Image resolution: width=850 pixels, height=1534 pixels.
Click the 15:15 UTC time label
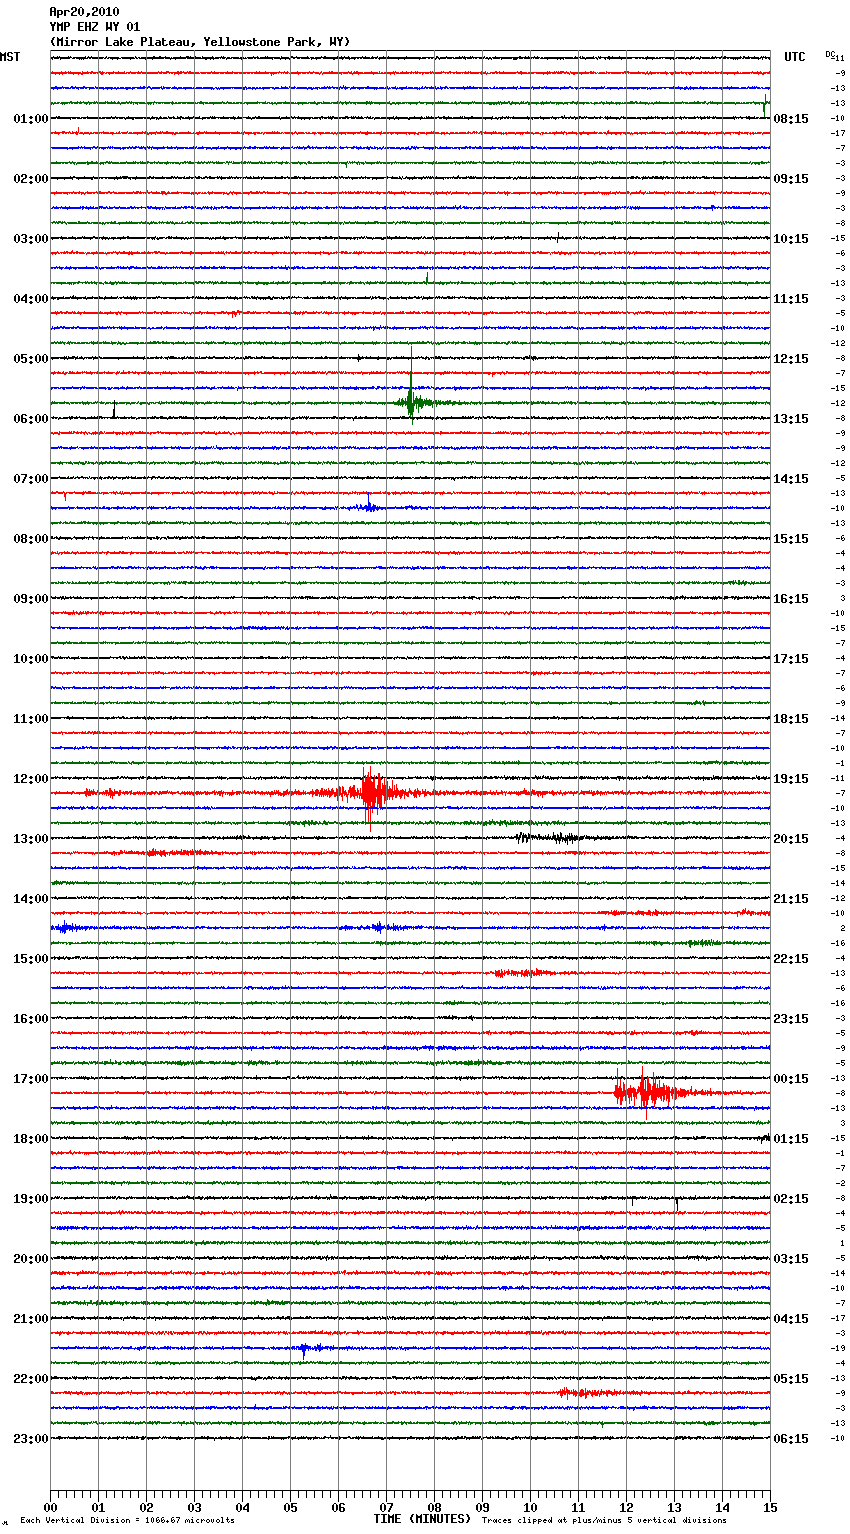point(791,539)
